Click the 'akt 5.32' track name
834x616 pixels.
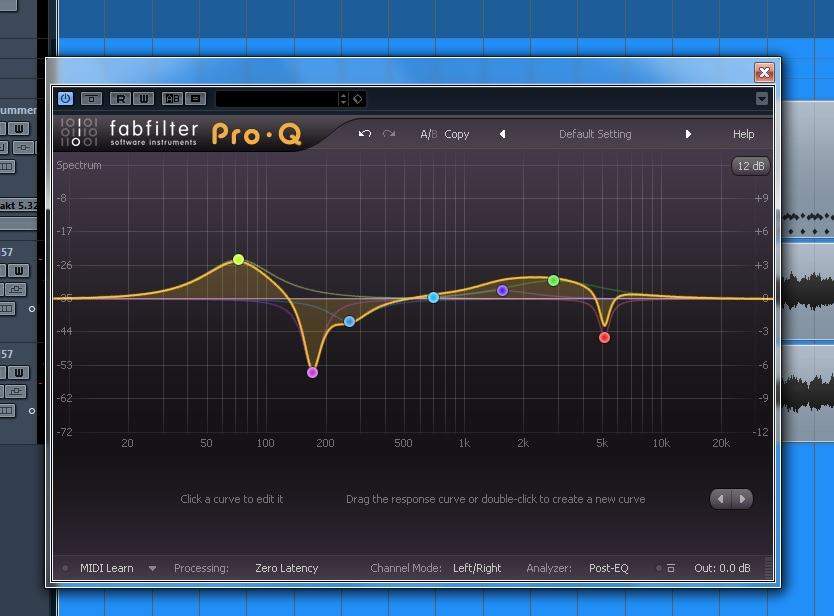19,205
